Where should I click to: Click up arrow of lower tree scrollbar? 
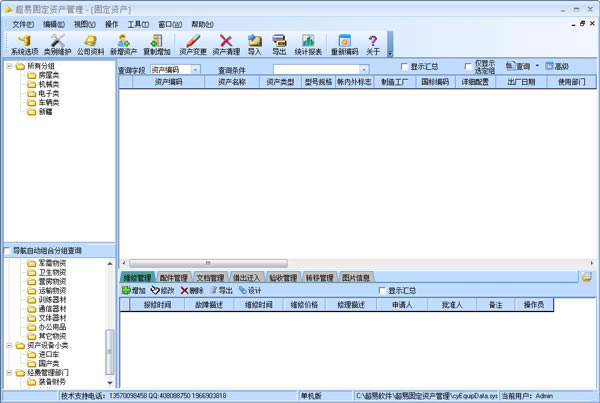[110, 263]
